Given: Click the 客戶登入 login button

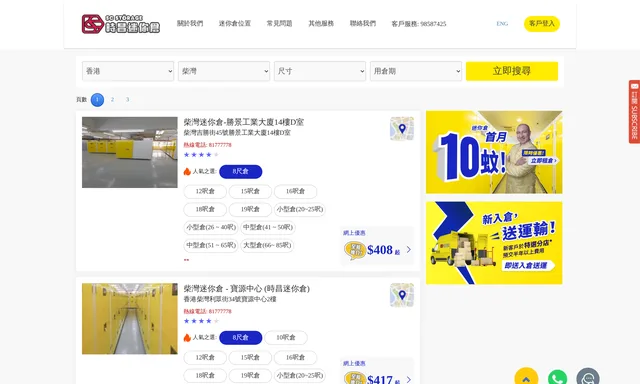Looking at the screenshot, I should pyautogui.click(x=542, y=24).
